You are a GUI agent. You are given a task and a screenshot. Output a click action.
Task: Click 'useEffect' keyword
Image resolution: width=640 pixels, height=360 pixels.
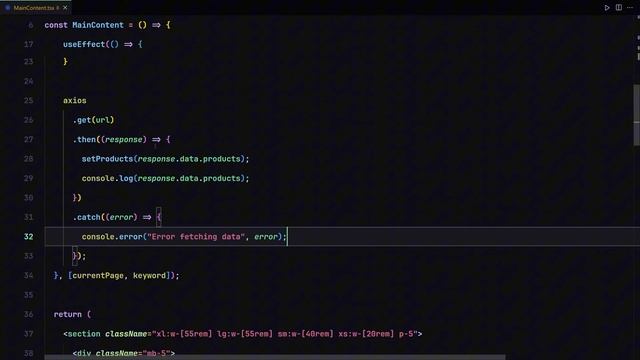(84, 44)
